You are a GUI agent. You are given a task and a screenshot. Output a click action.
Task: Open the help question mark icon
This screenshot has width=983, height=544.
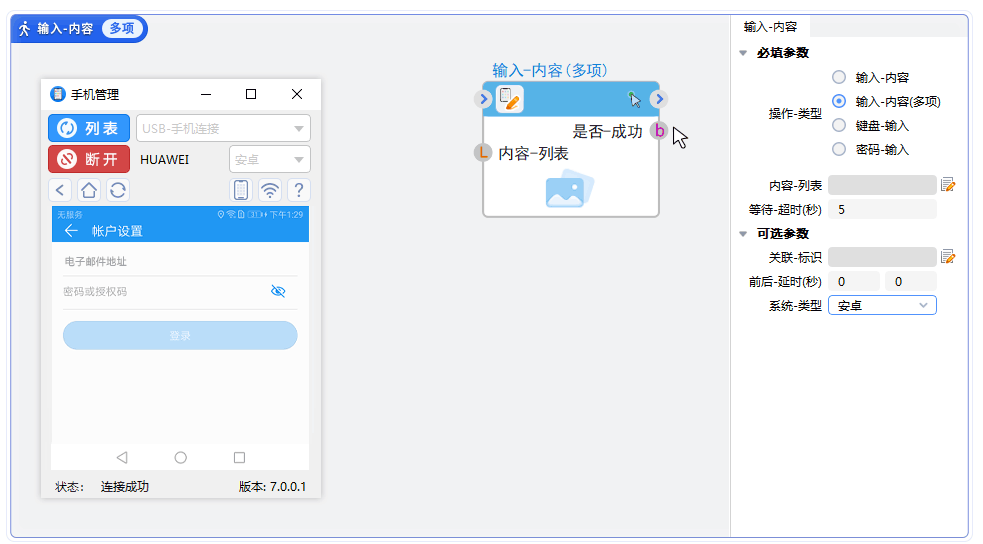click(x=298, y=190)
